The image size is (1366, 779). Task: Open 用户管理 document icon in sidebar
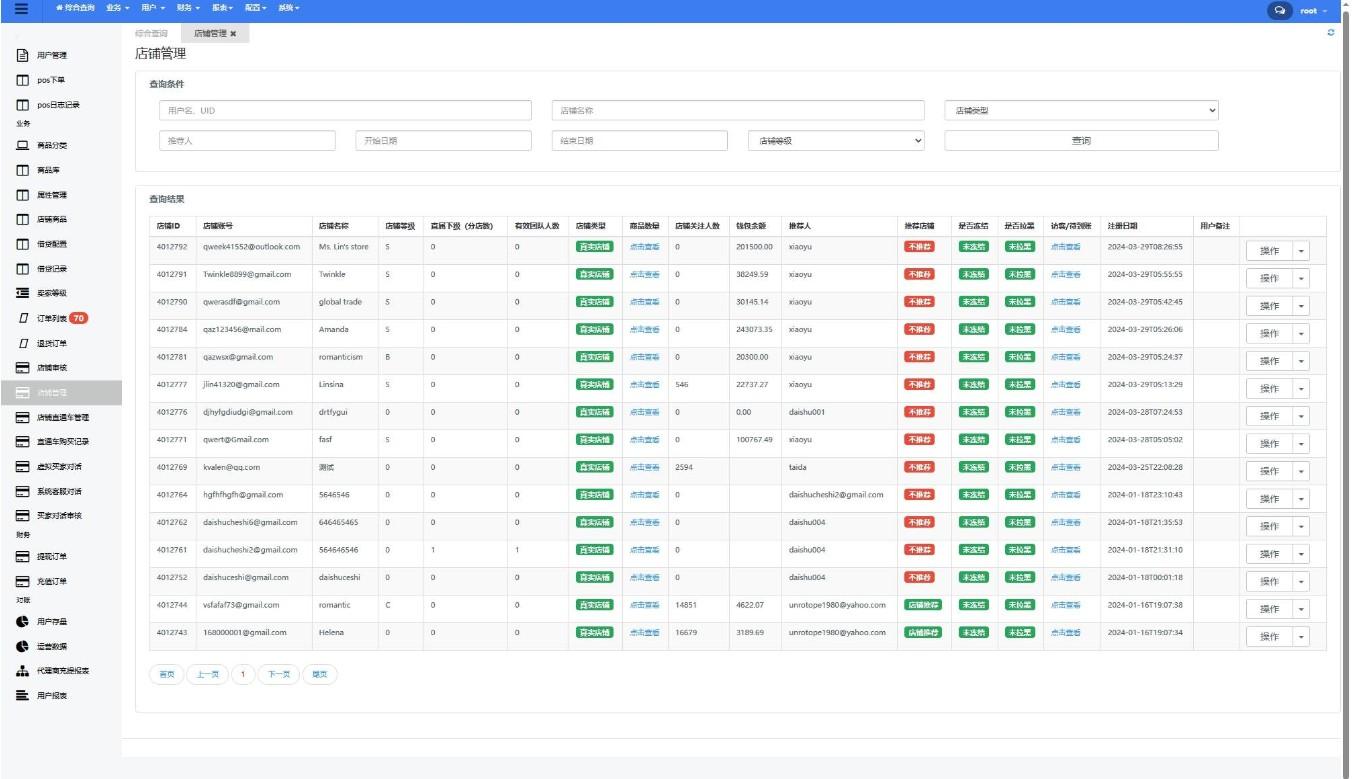coord(22,56)
